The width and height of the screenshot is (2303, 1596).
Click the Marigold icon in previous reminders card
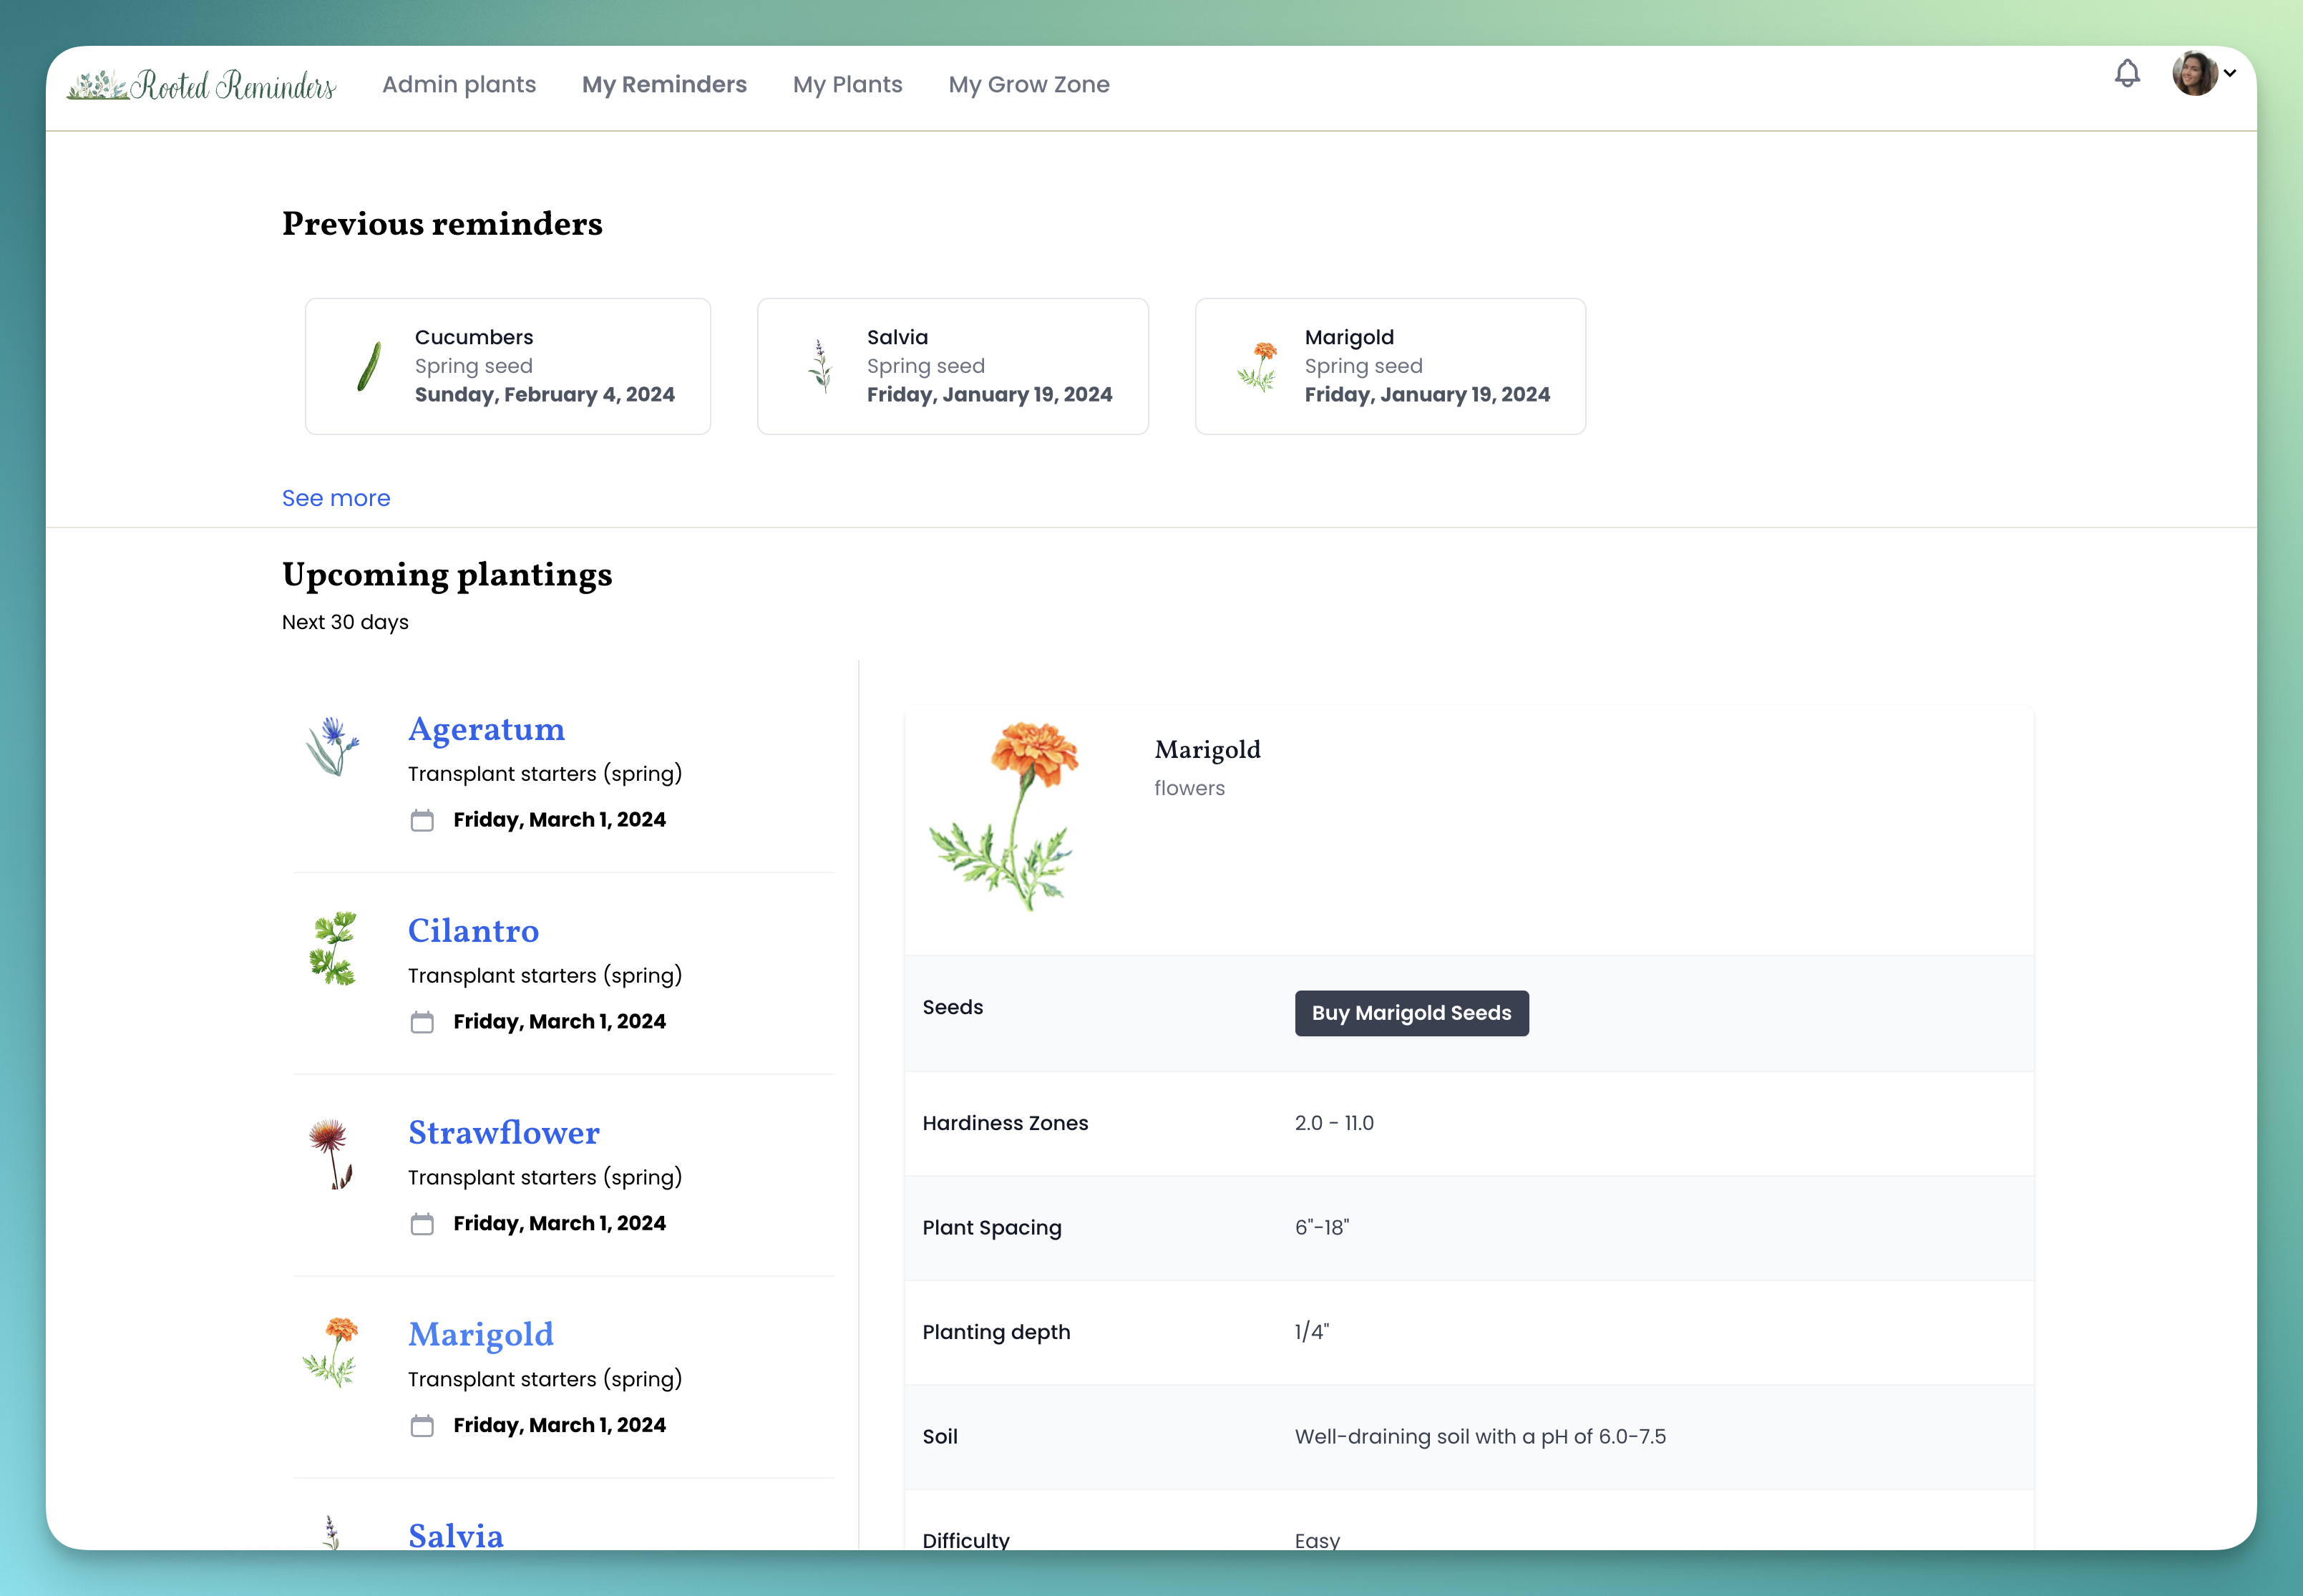click(1258, 366)
